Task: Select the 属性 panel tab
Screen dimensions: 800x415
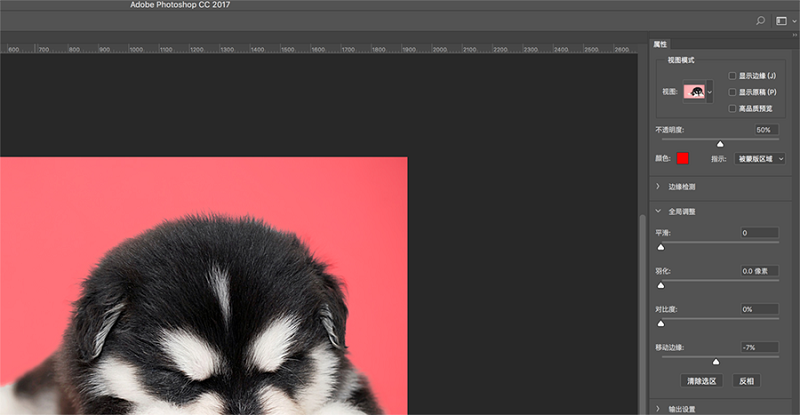Action: pyautogui.click(x=661, y=44)
